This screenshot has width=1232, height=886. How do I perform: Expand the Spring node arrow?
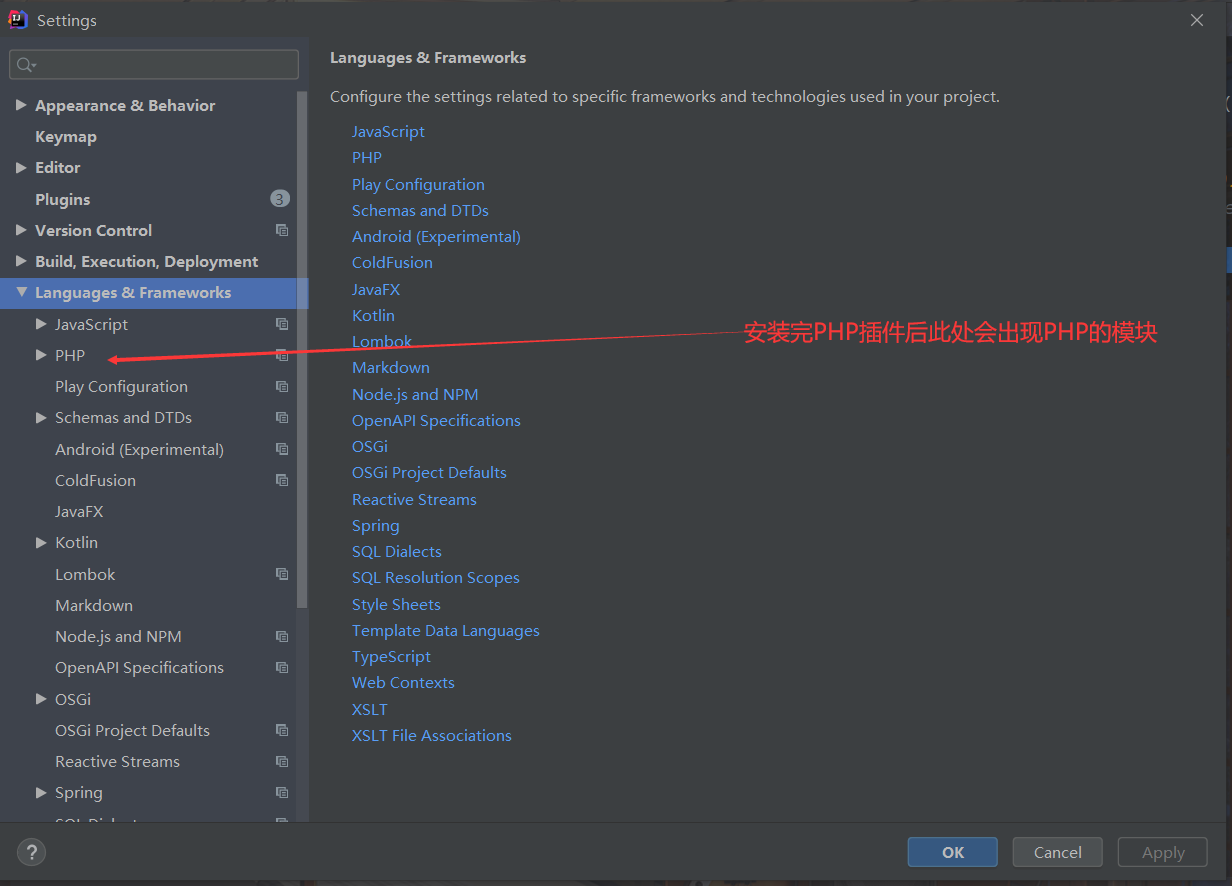click(x=41, y=792)
